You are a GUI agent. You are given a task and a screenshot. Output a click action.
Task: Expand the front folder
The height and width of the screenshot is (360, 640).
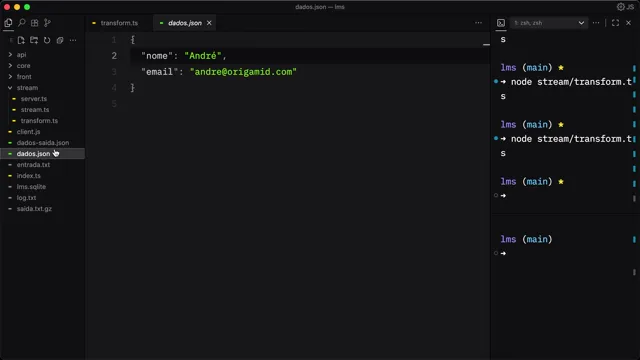click(24, 76)
